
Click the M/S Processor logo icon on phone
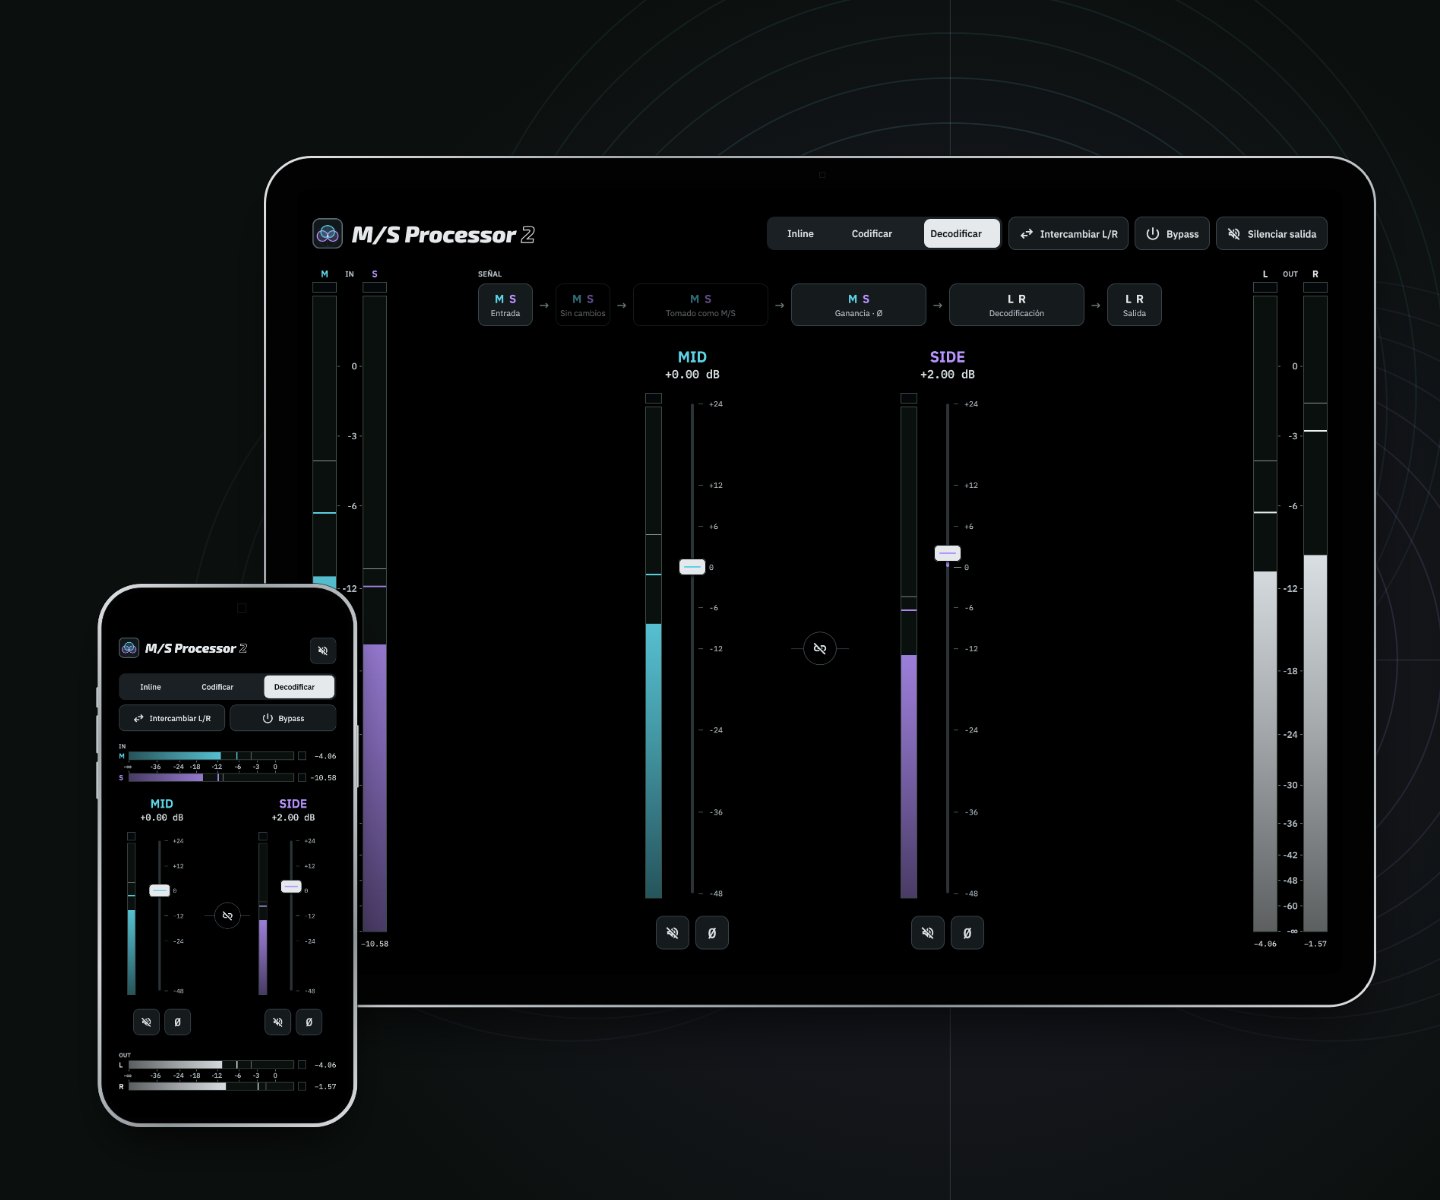coord(129,648)
